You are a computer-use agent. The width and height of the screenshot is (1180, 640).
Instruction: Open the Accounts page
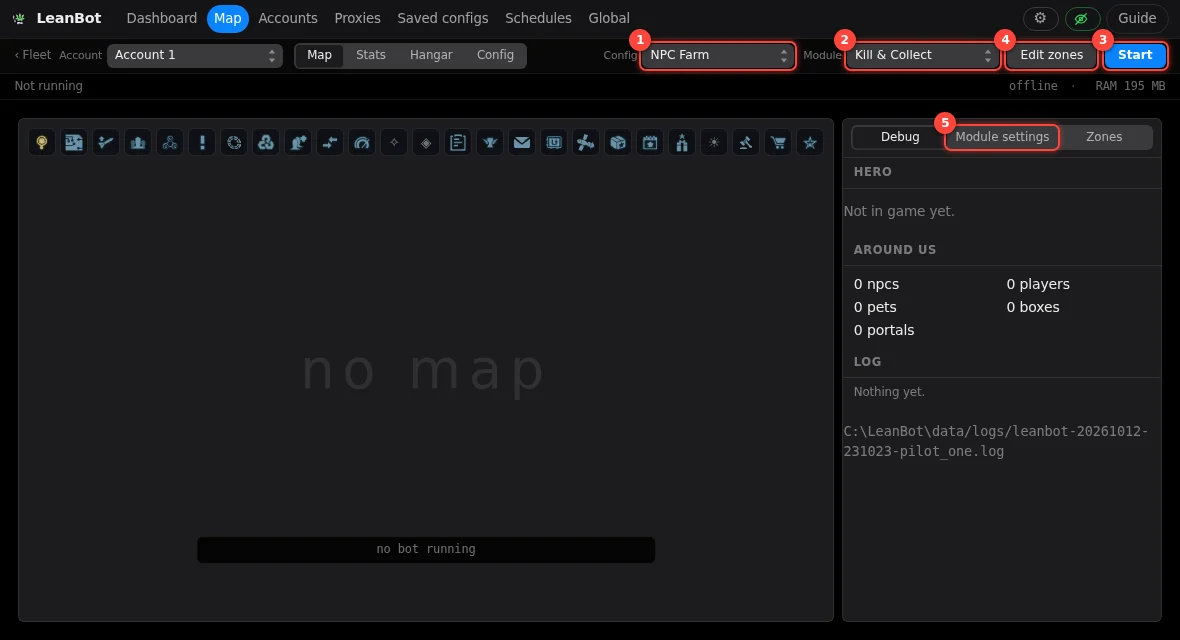pos(287,18)
